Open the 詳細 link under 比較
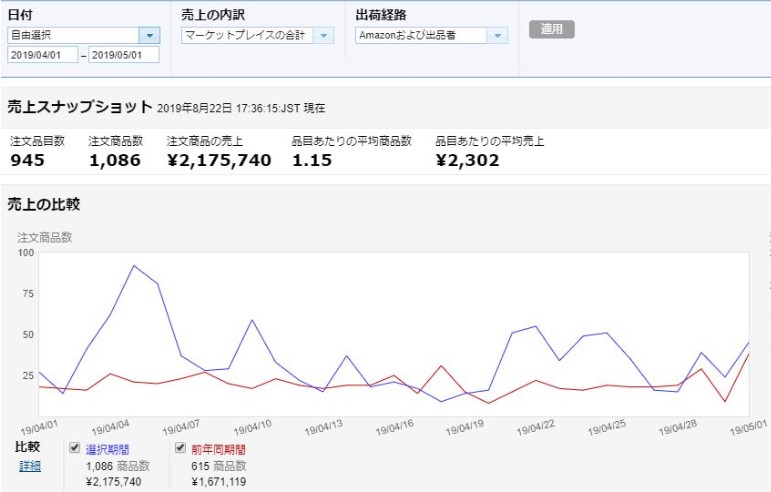Image resolution: width=771 pixels, height=492 pixels. click(30, 466)
